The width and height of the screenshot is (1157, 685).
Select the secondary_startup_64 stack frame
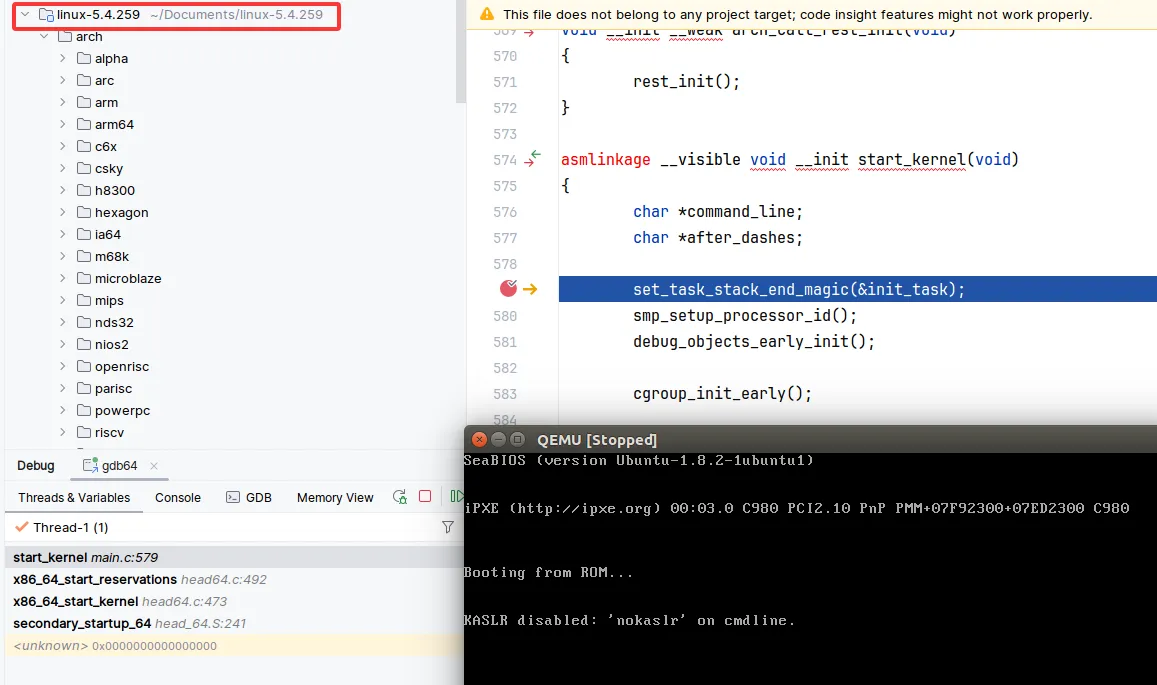pos(234,624)
